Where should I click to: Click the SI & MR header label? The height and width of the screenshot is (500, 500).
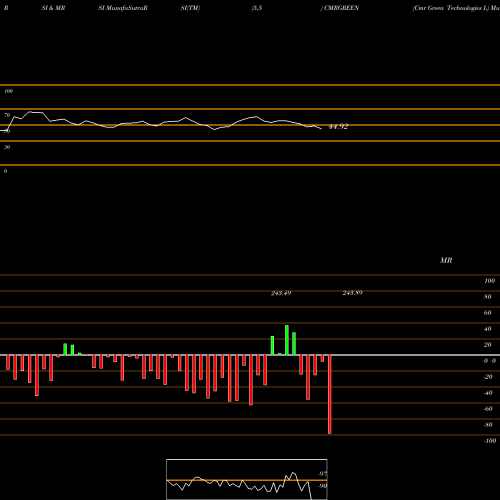tap(53, 8)
